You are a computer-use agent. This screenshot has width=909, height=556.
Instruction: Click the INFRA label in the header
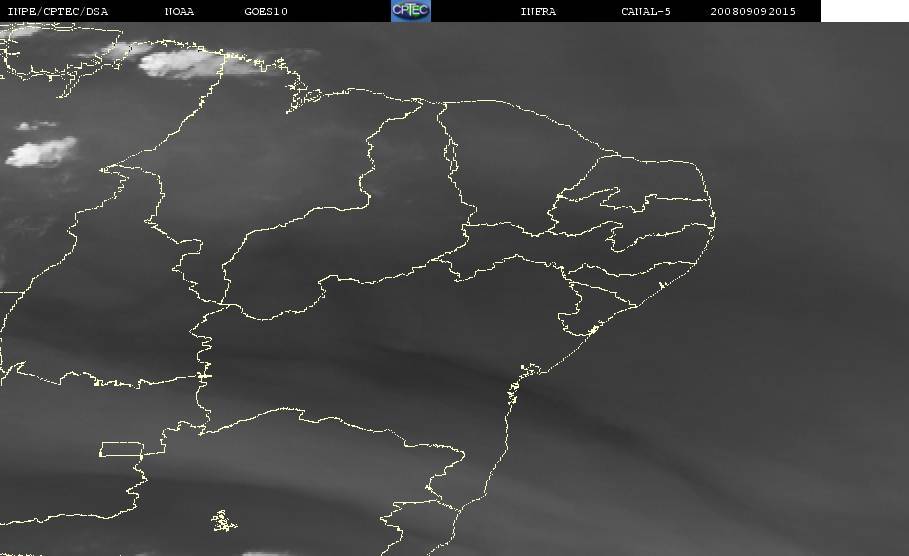[538, 12]
